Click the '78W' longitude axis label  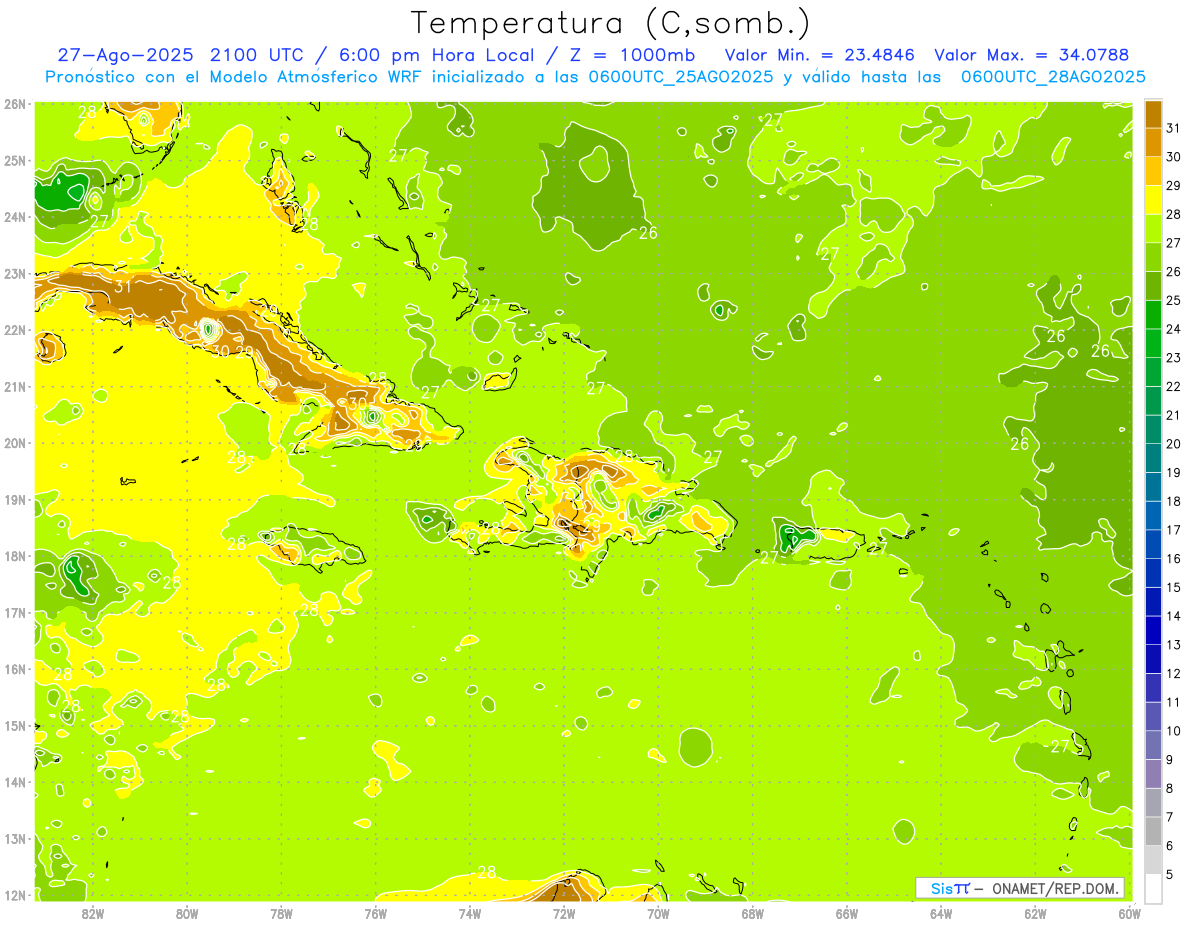click(x=281, y=913)
